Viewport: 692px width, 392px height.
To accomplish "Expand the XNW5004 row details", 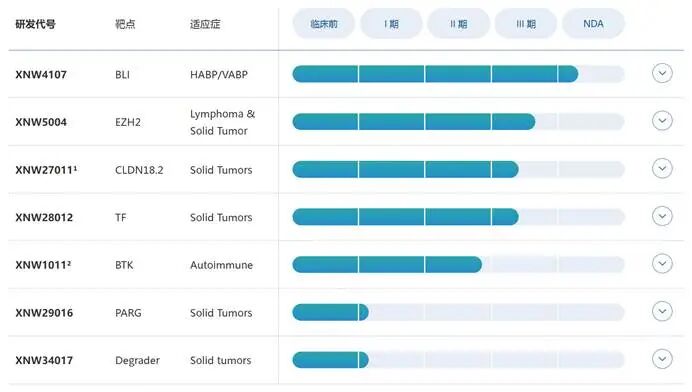I will [662, 121].
